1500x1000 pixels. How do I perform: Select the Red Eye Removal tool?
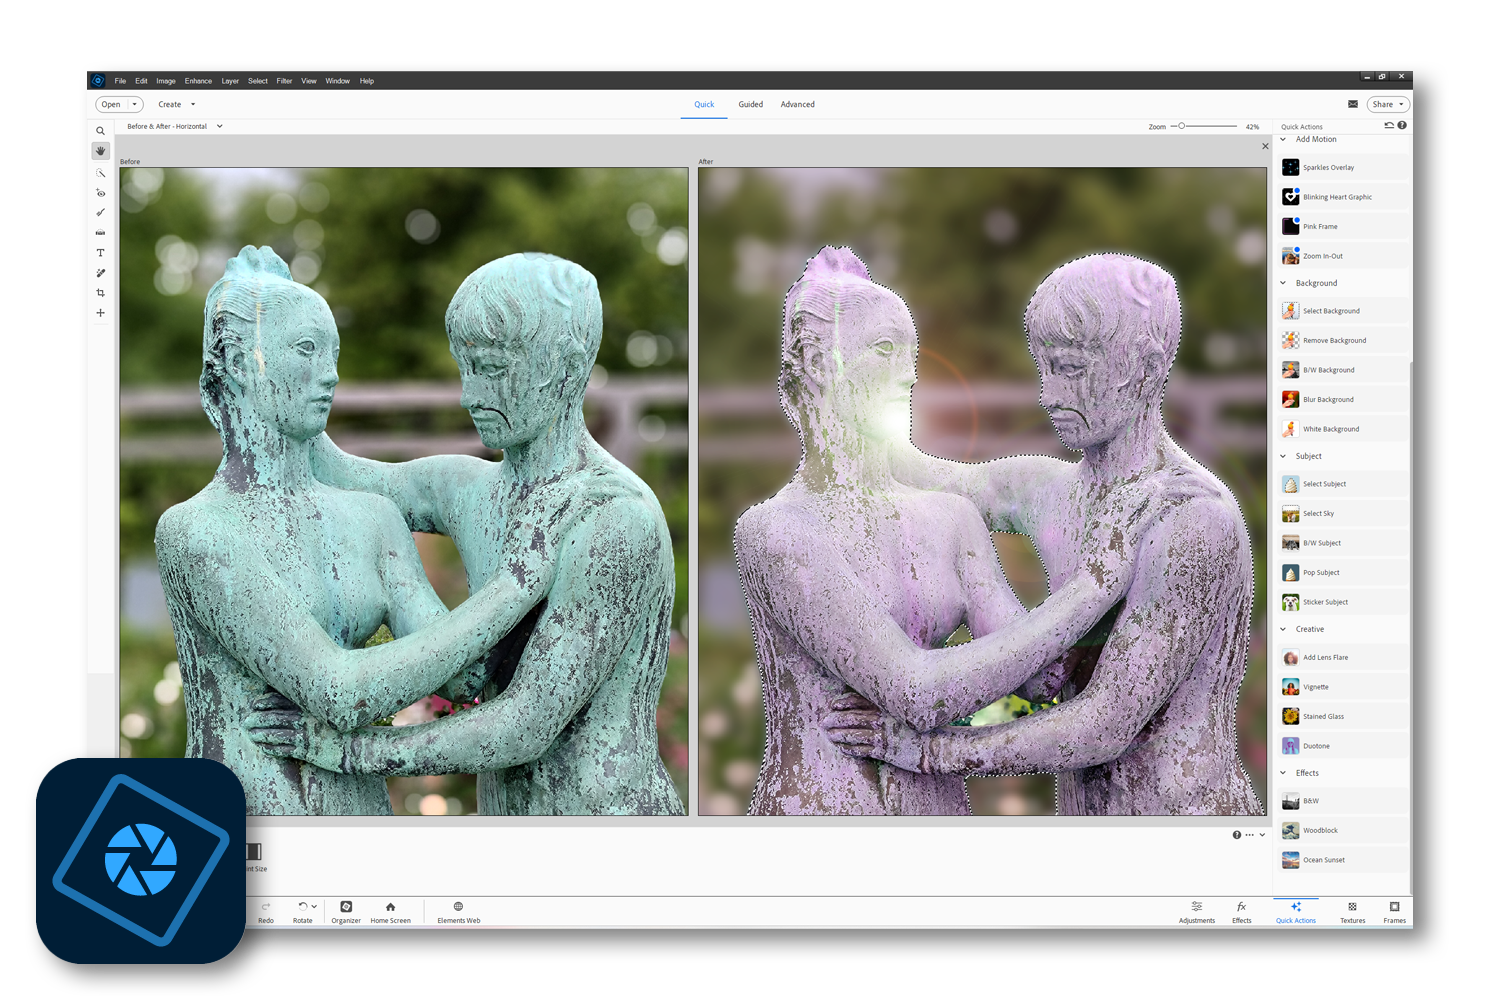point(100,193)
